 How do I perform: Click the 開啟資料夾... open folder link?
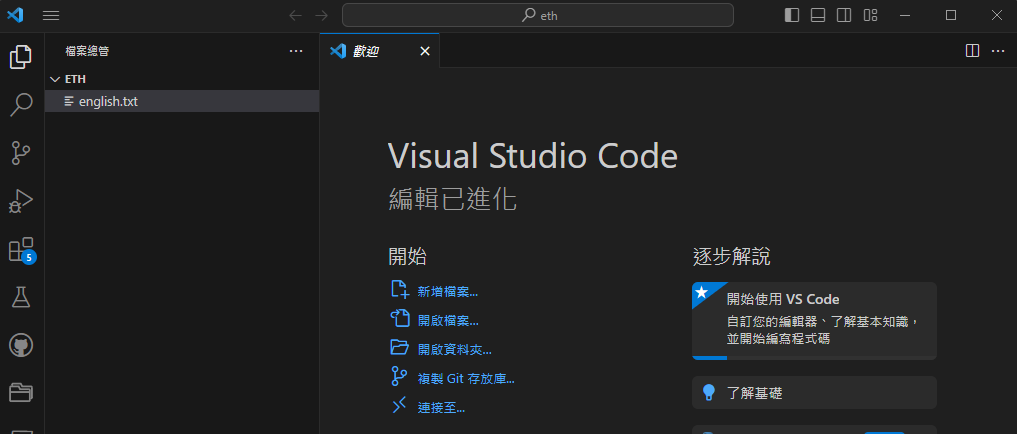(x=455, y=350)
